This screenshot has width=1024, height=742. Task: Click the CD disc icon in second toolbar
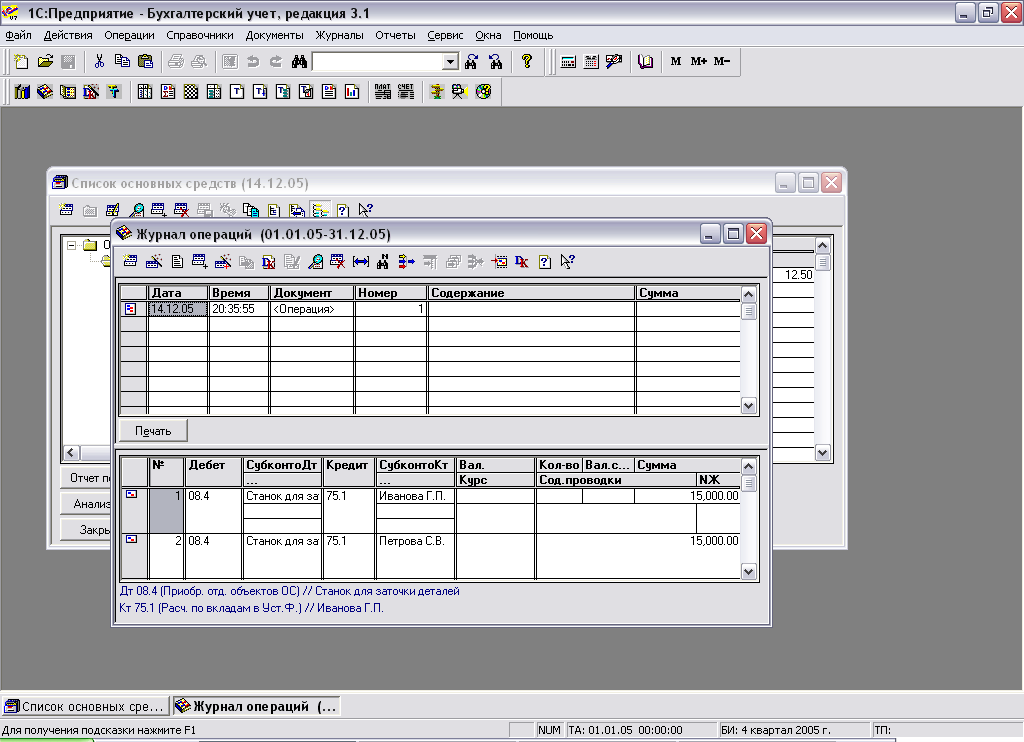pyautogui.click(x=483, y=92)
